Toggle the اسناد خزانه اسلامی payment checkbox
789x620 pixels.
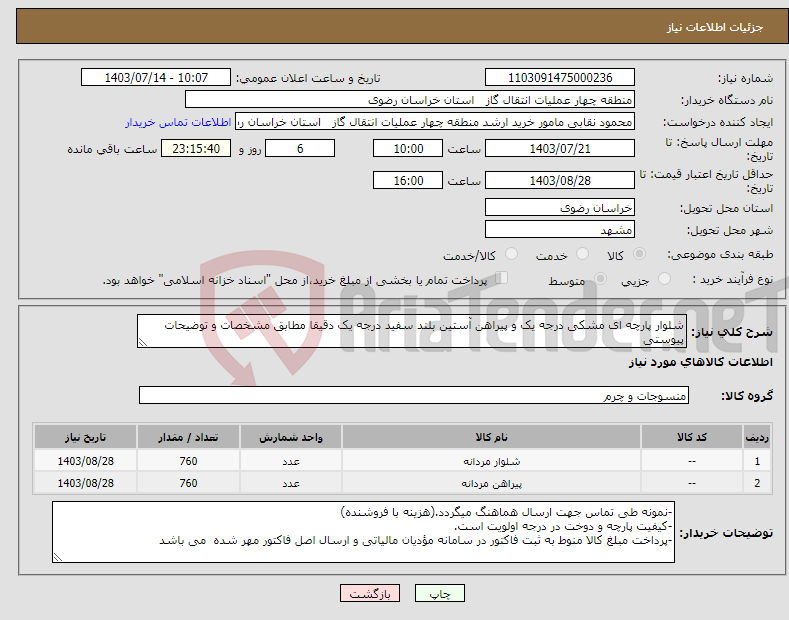pos(502,278)
